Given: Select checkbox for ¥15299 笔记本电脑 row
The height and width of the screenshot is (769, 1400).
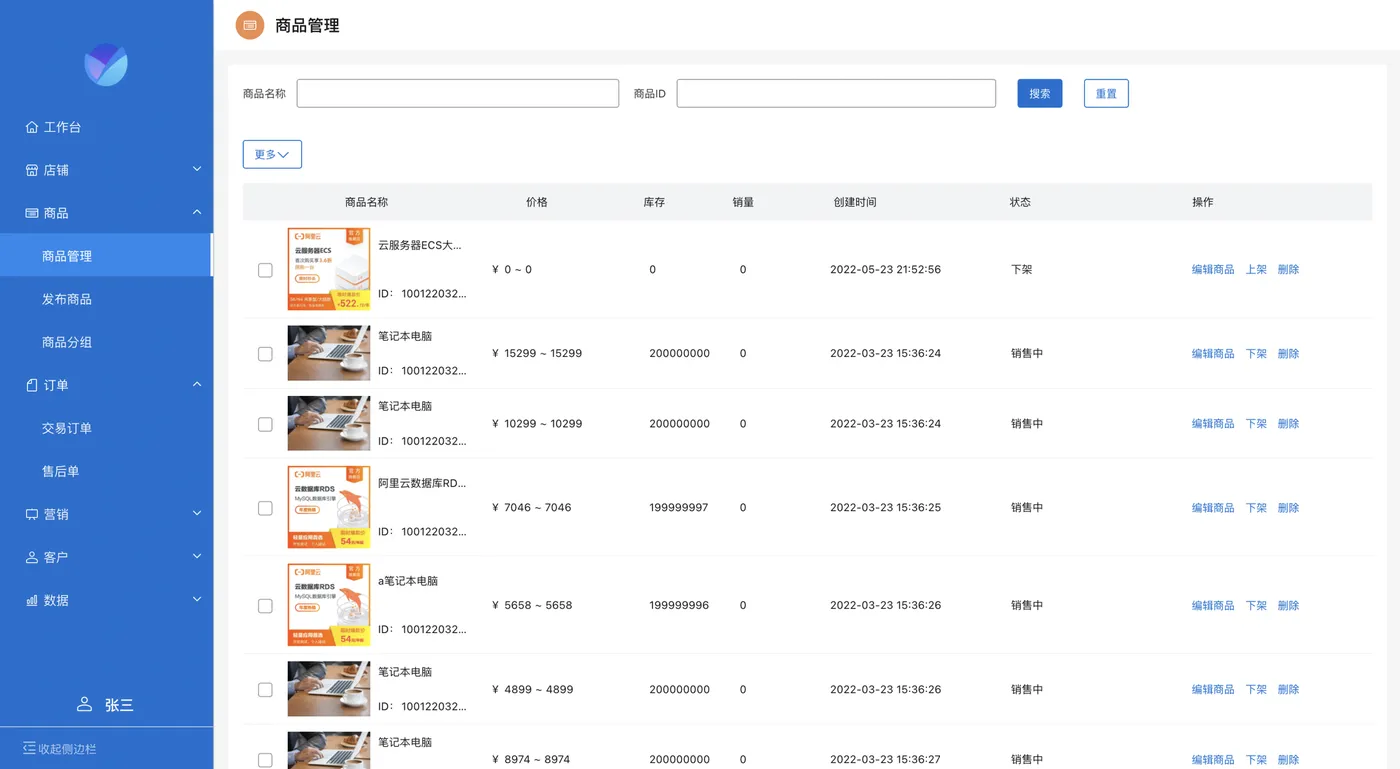Looking at the screenshot, I should [x=265, y=354].
